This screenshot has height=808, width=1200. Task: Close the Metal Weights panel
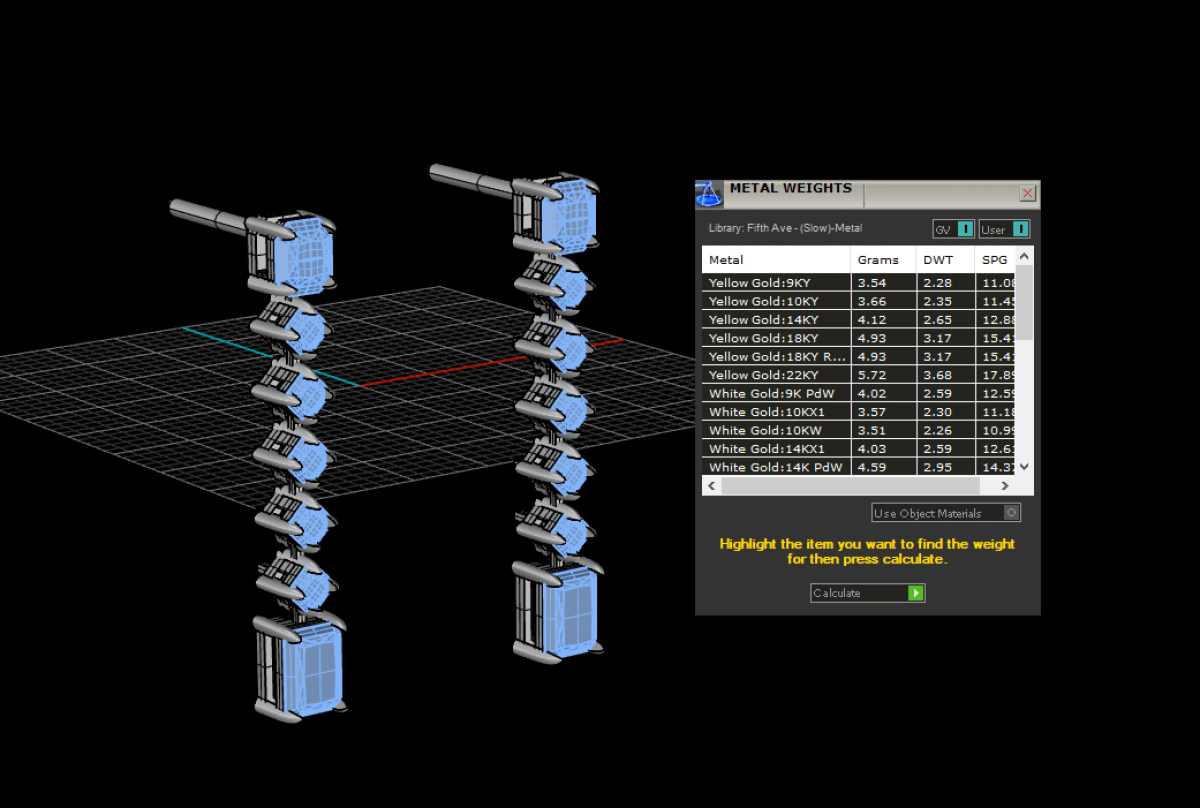pyautogui.click(x=1027, y=193)
